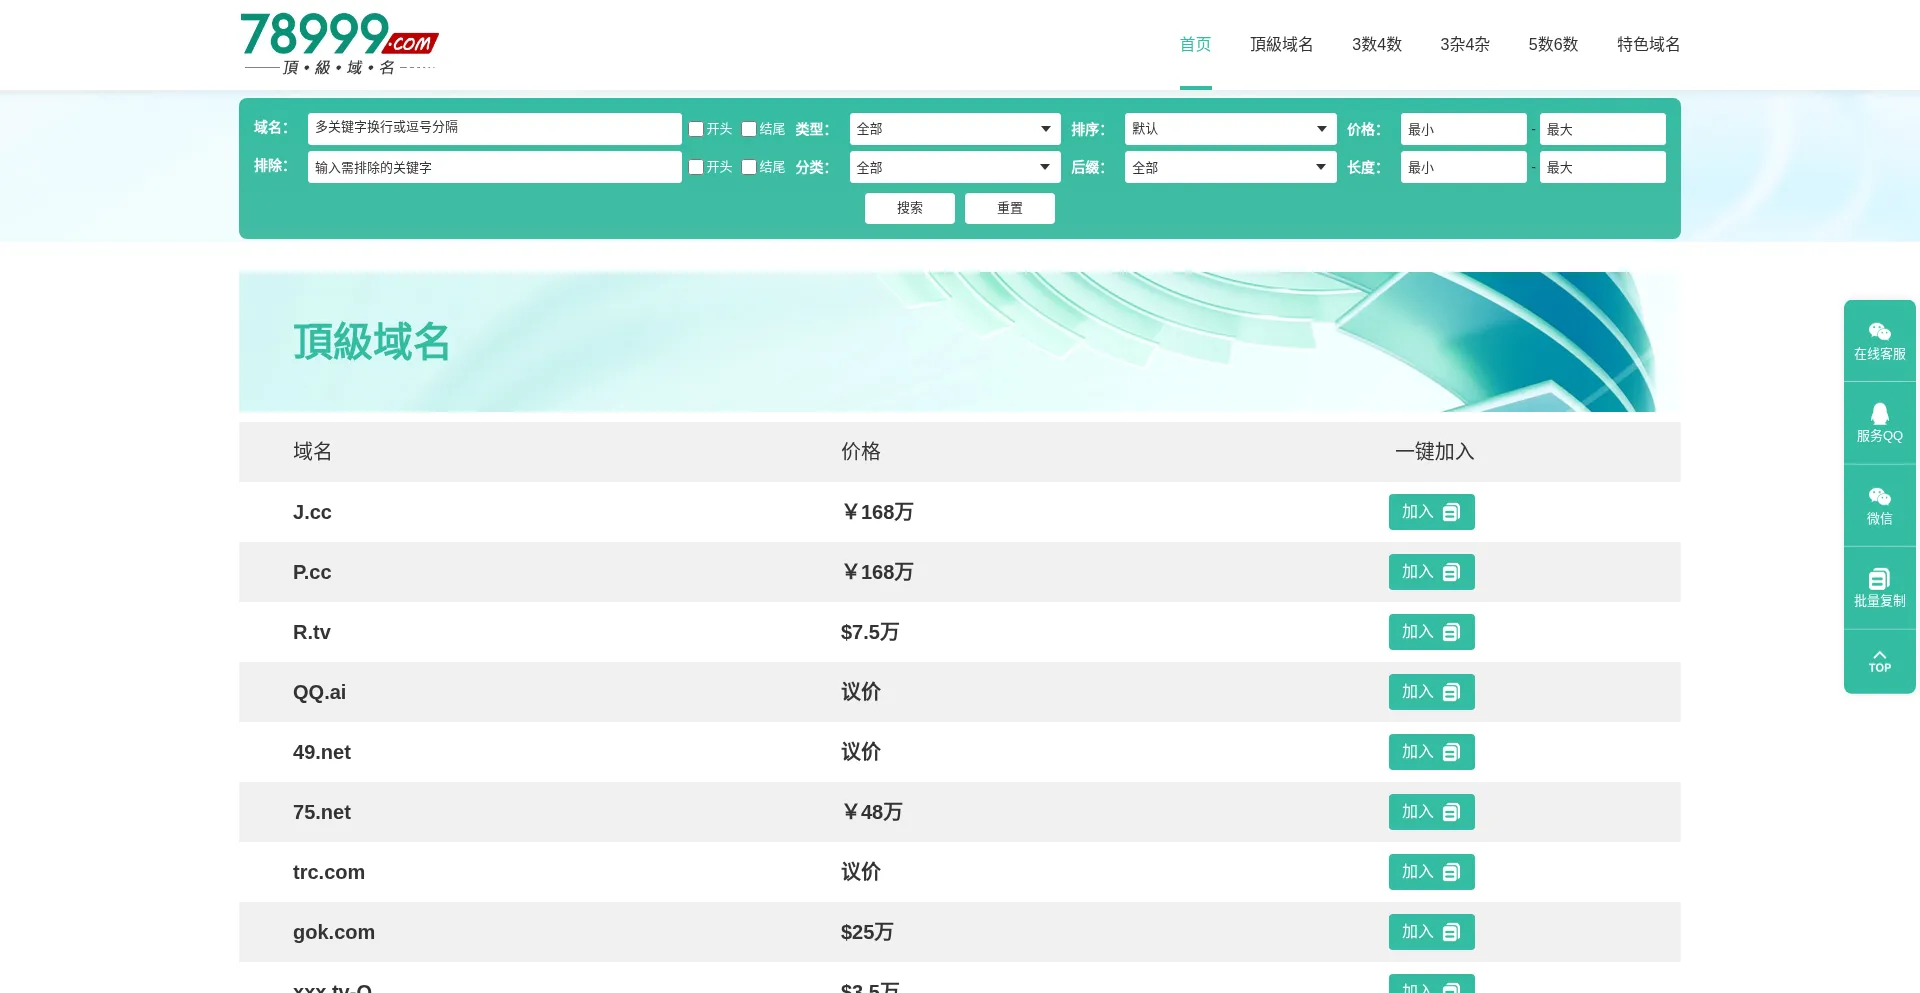Image resolution: width=1920 pixels, height=993 pixels.
Task: Focus the 域名 keyword input field
Action: coord(494,129)
